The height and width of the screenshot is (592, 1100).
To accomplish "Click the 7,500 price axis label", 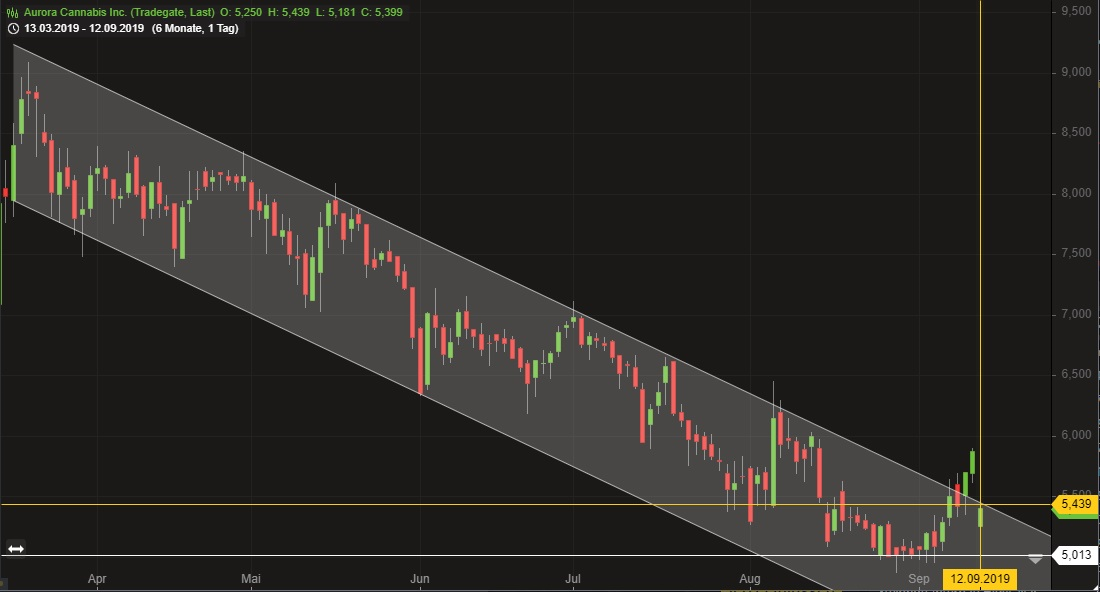I will coord(1076,253).
